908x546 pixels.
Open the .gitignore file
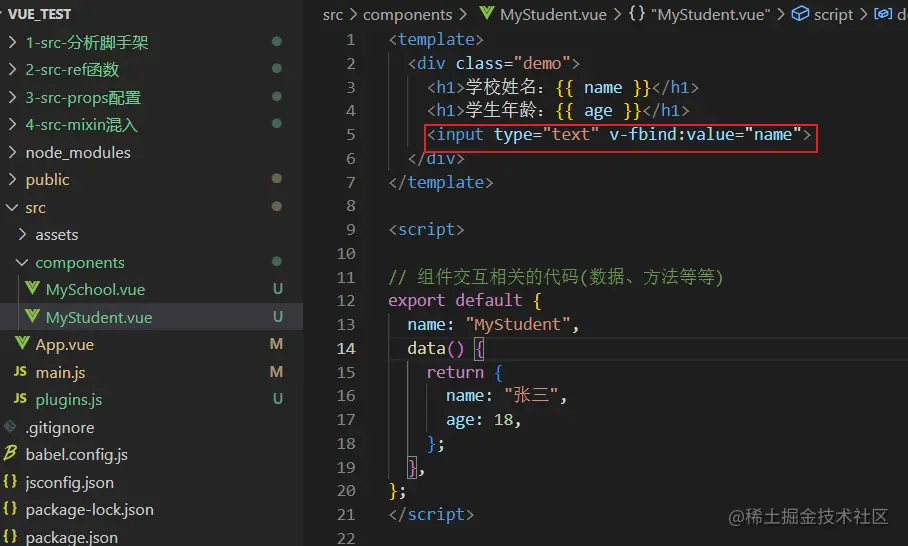coord(60,427)
